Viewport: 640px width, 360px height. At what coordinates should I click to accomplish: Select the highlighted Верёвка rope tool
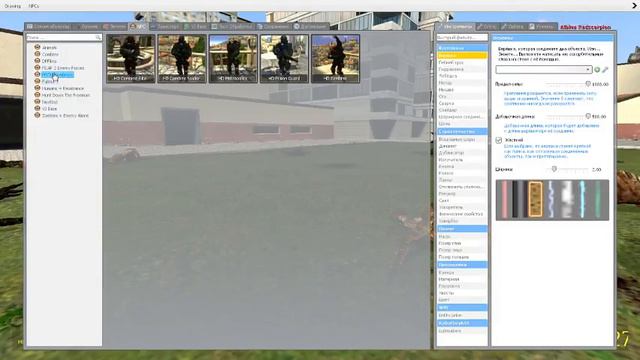pos(462,55)
